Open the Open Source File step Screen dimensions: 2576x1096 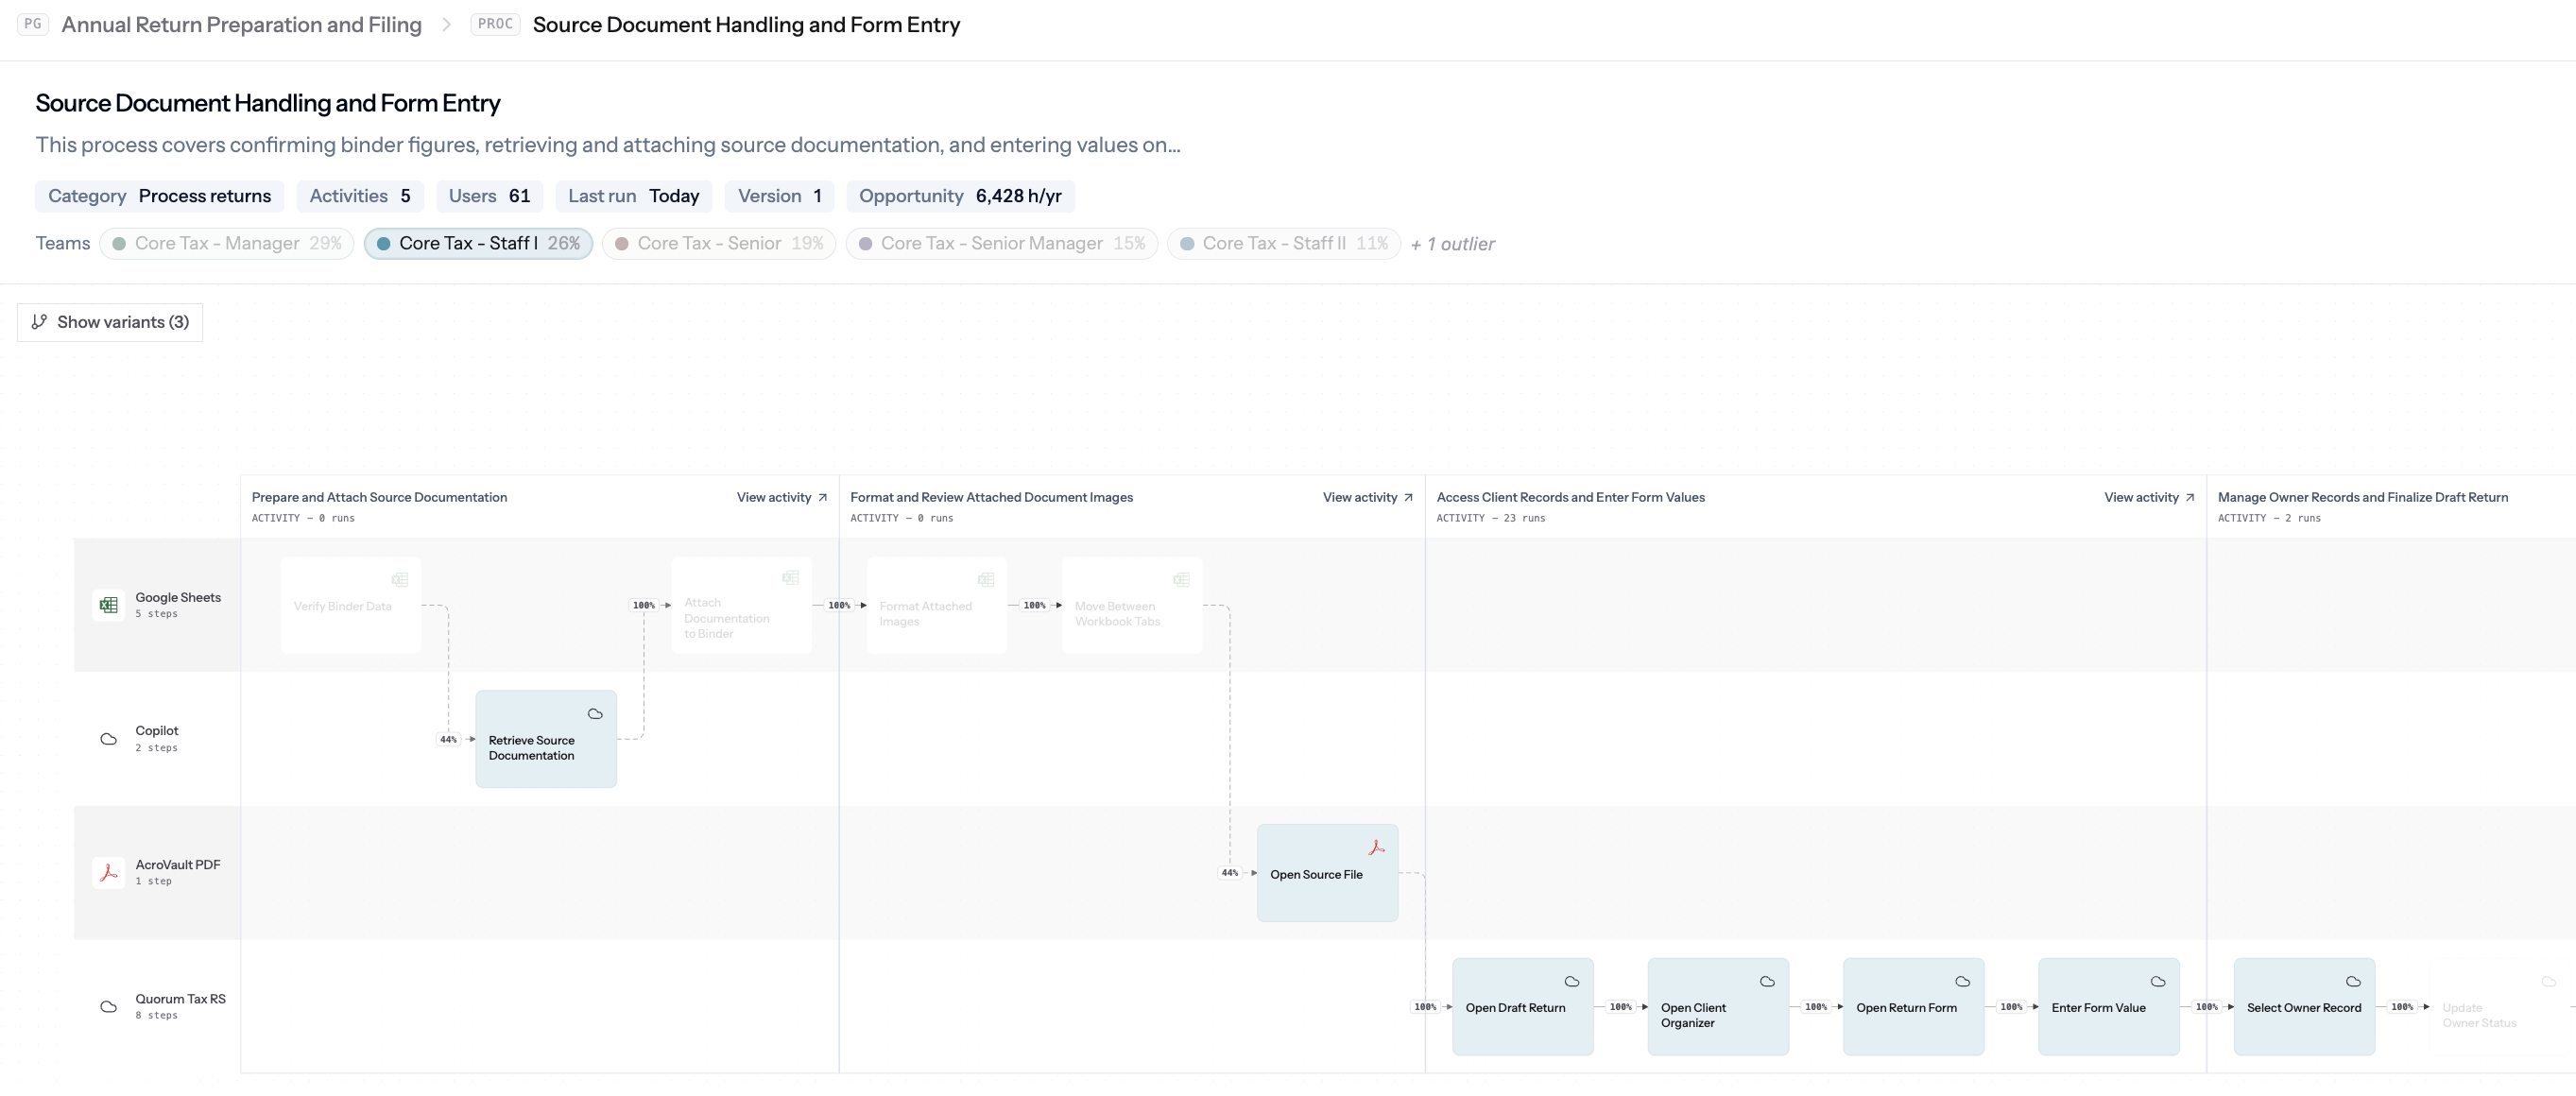tap(1327, 873)
